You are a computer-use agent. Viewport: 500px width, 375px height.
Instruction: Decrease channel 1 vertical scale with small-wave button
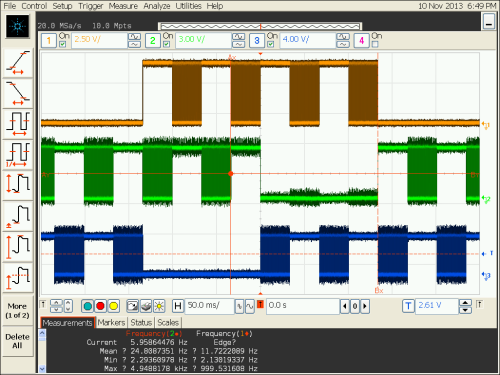(x=135, y=44)
